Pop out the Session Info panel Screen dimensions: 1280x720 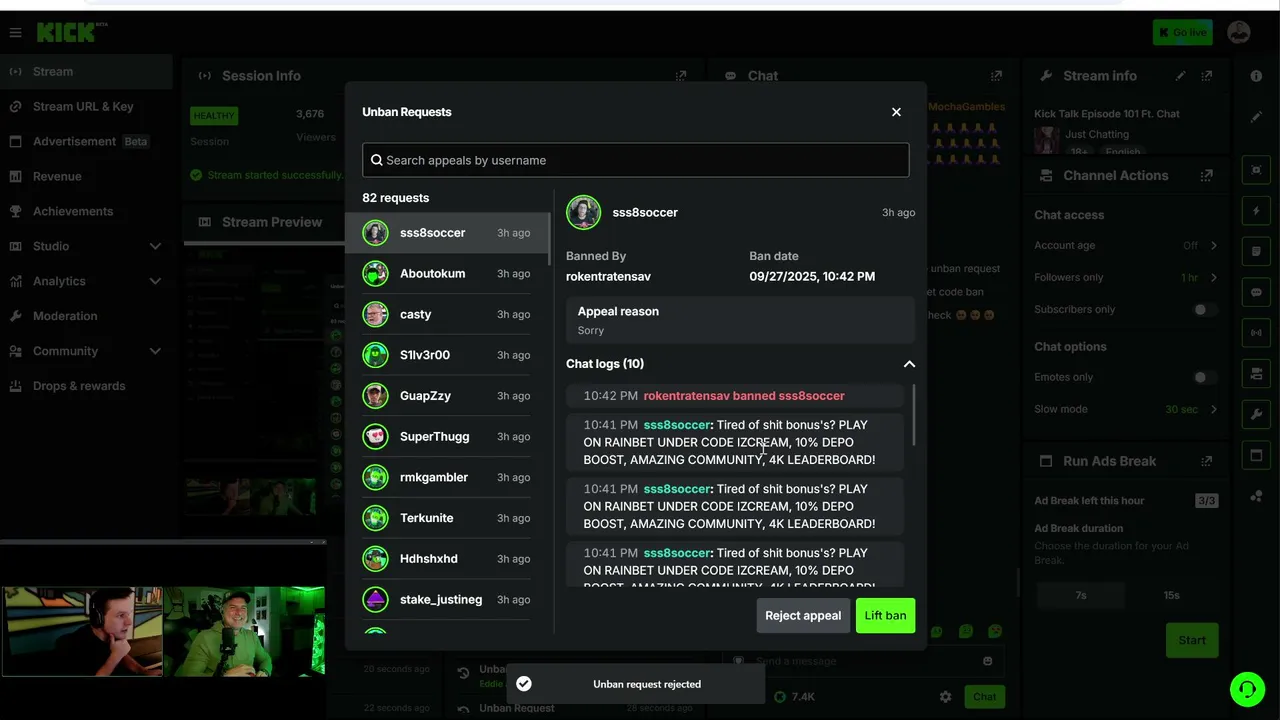pyautogui.click(x=681, y=76)
